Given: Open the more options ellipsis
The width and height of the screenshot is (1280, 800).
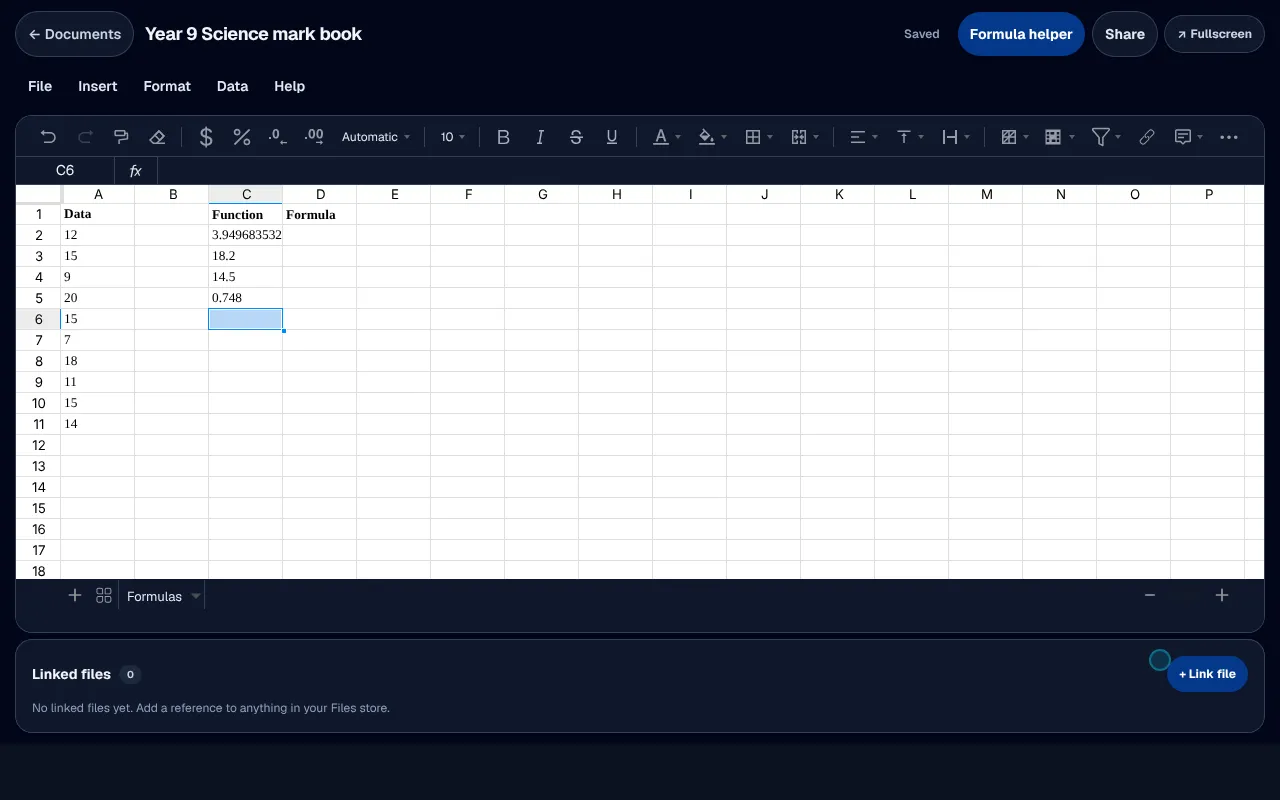Looking at the screenshot, I should tap(1229, 137).
